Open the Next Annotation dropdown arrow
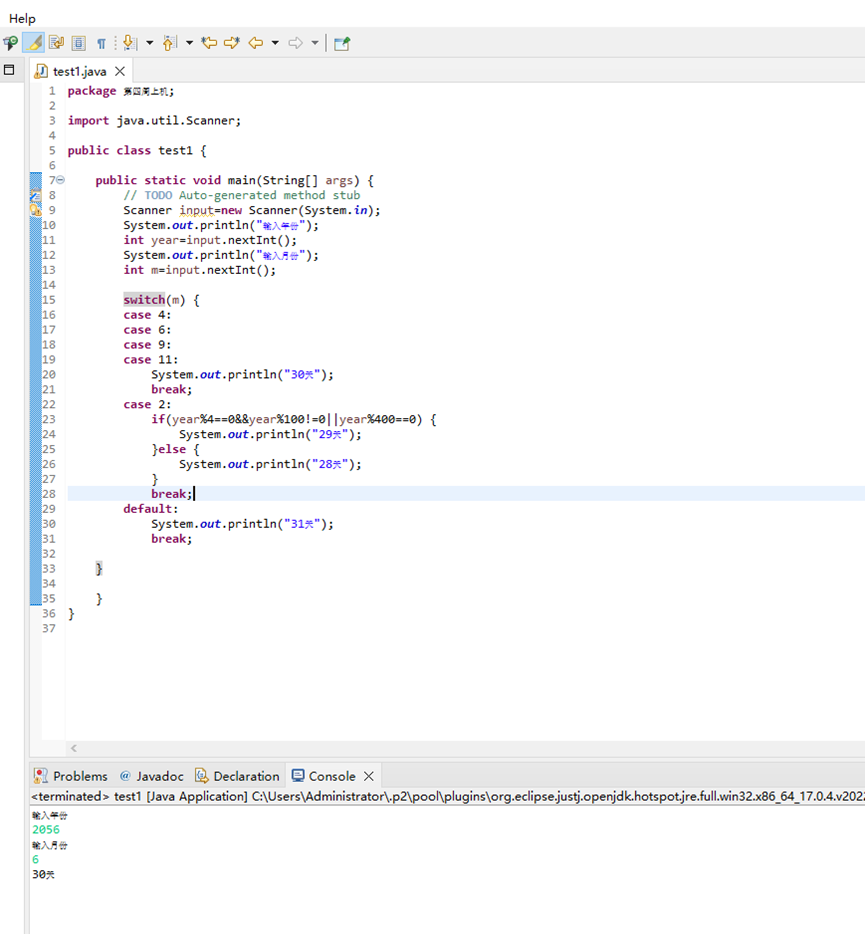865x934 pixels. click(150, 43)
